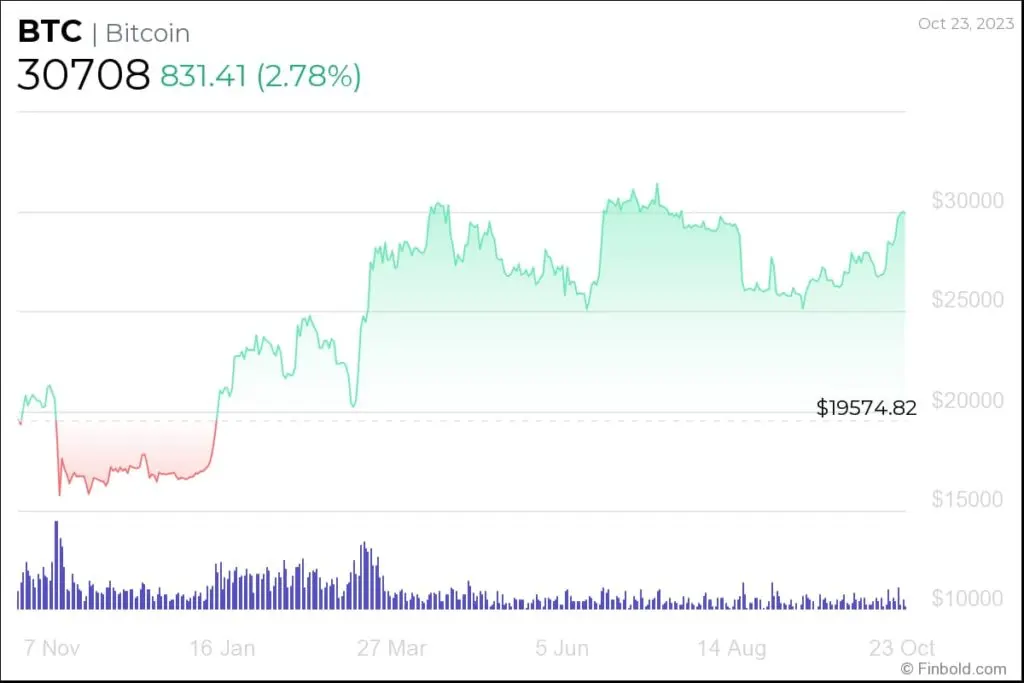Select the 14 Aug date marker
This screenshot has height=683, width=1024.
point(732,648)
